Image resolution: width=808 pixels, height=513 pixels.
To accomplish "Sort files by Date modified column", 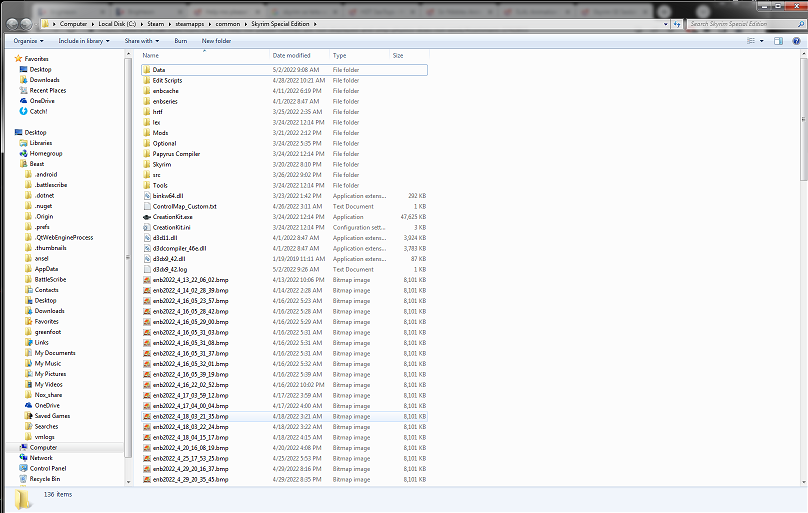I will pyautogui.click(x=299, y=56).
